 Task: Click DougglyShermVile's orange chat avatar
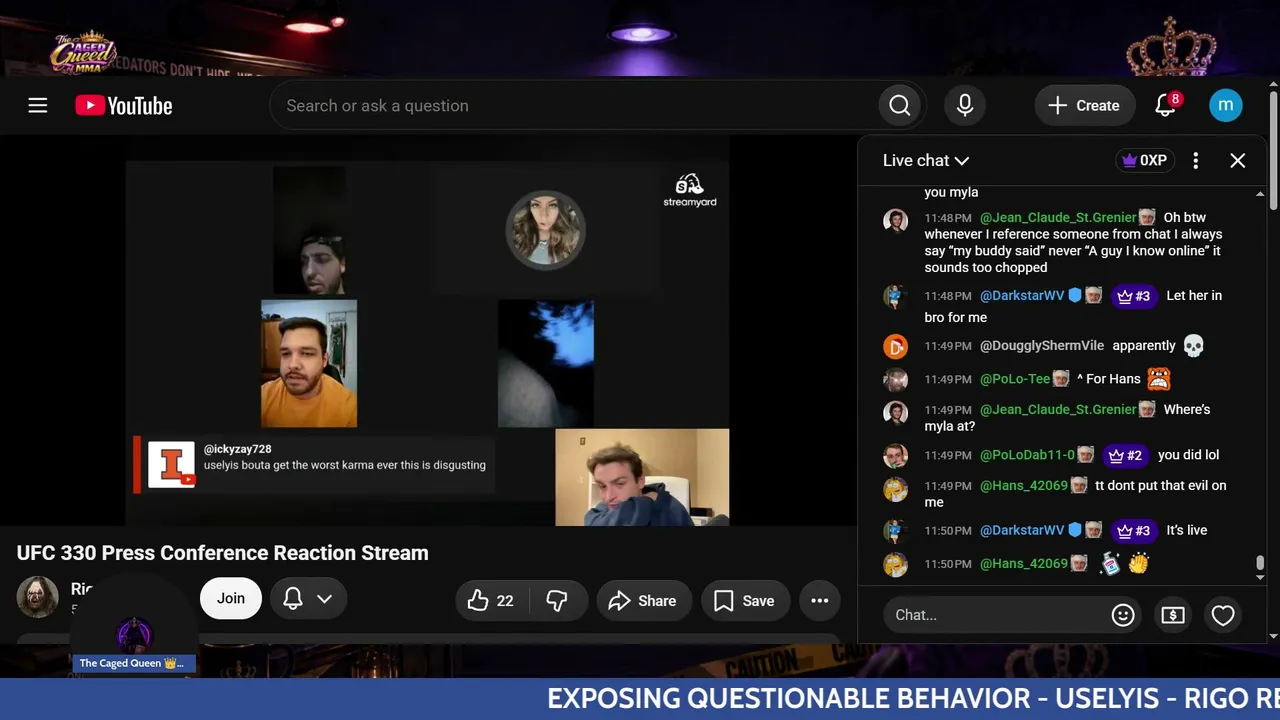pos(895,346)
